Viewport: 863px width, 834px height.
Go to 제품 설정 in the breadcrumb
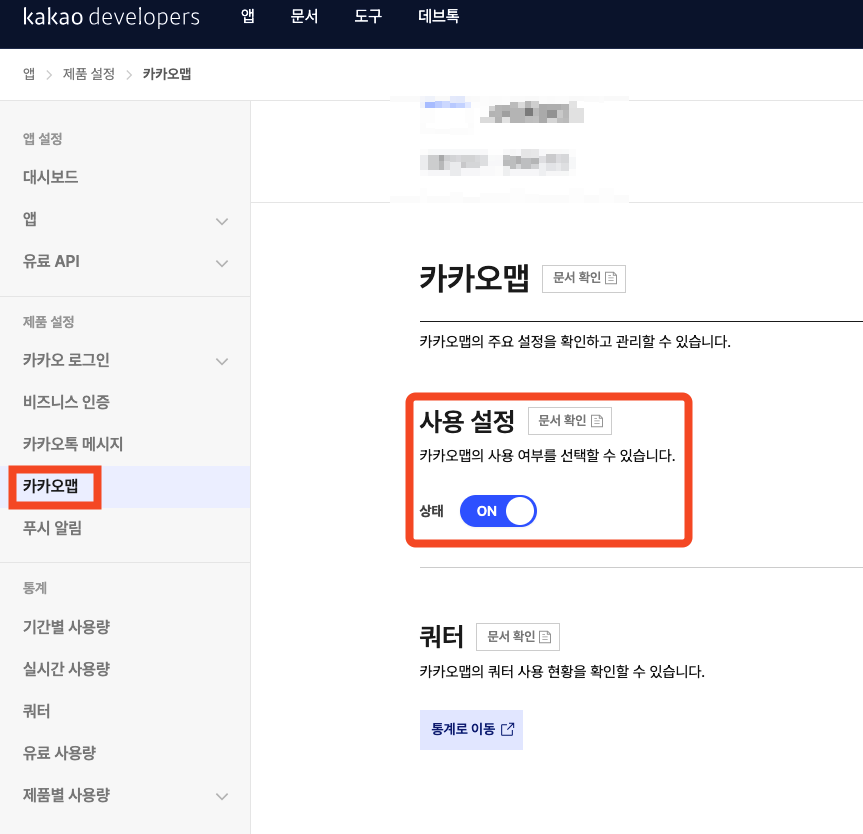point(89,74)
